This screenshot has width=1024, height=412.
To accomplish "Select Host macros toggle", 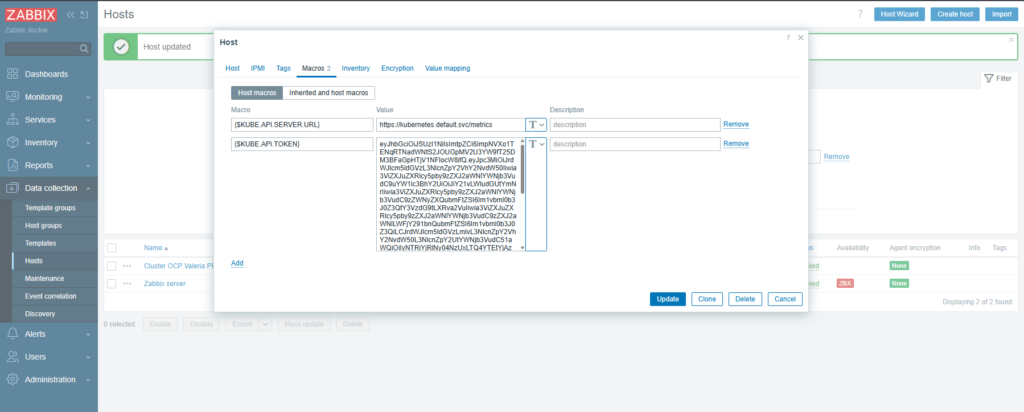I will pos(257,93).
